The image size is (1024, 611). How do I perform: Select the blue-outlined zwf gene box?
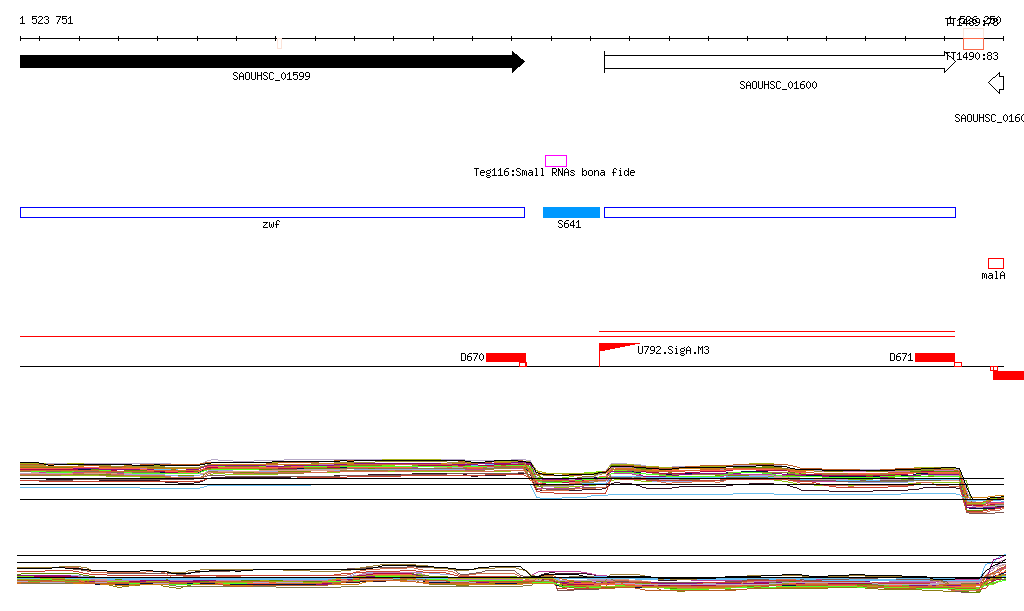point(272,212)
